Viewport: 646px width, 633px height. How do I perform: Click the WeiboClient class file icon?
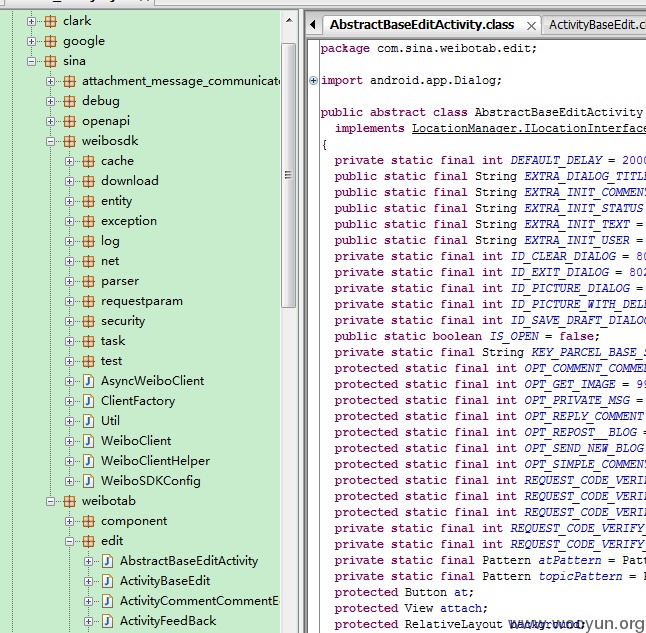pos(88,441)
